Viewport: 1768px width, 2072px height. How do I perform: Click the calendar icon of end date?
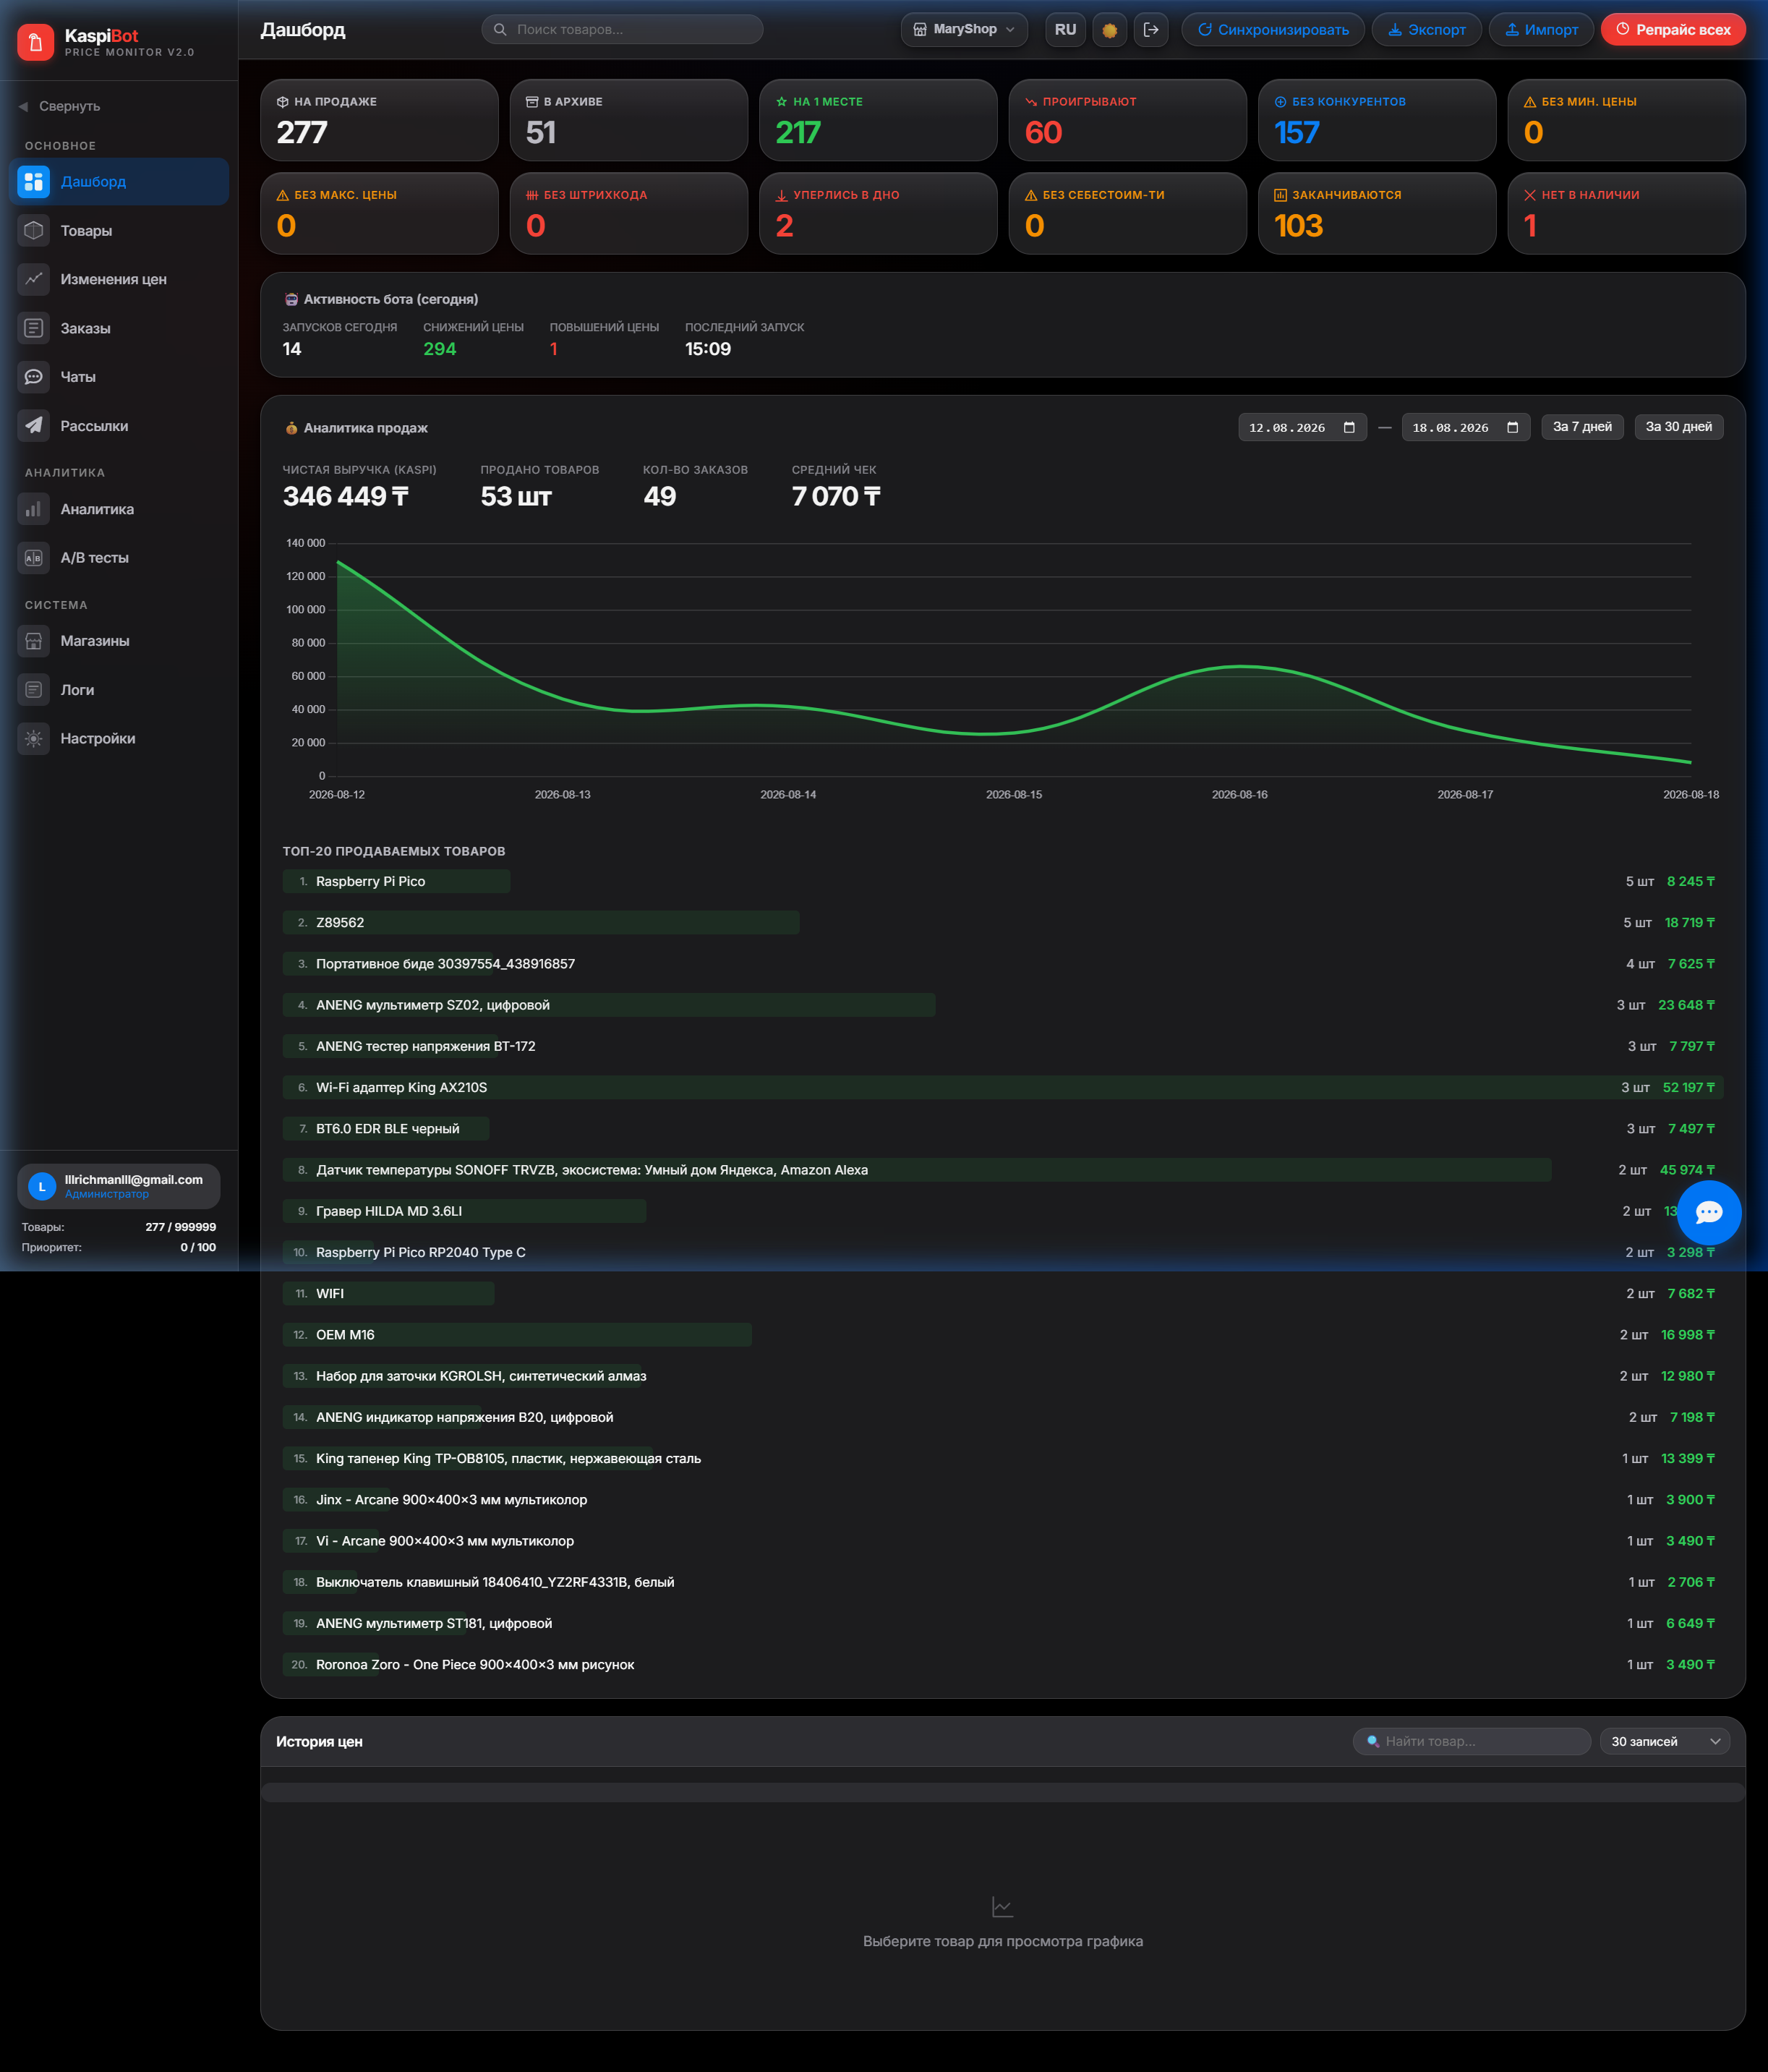[1512, 427]
